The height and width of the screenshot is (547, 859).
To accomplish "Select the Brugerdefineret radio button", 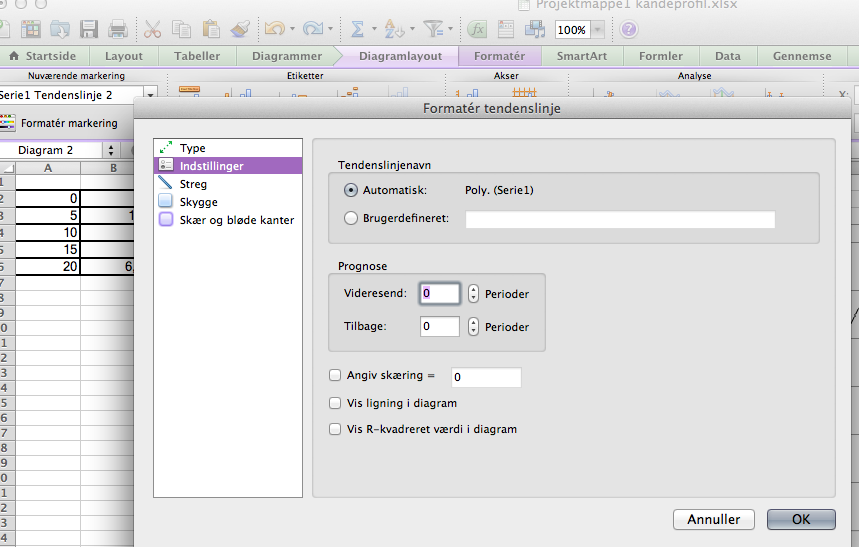I will coord(351,218).
